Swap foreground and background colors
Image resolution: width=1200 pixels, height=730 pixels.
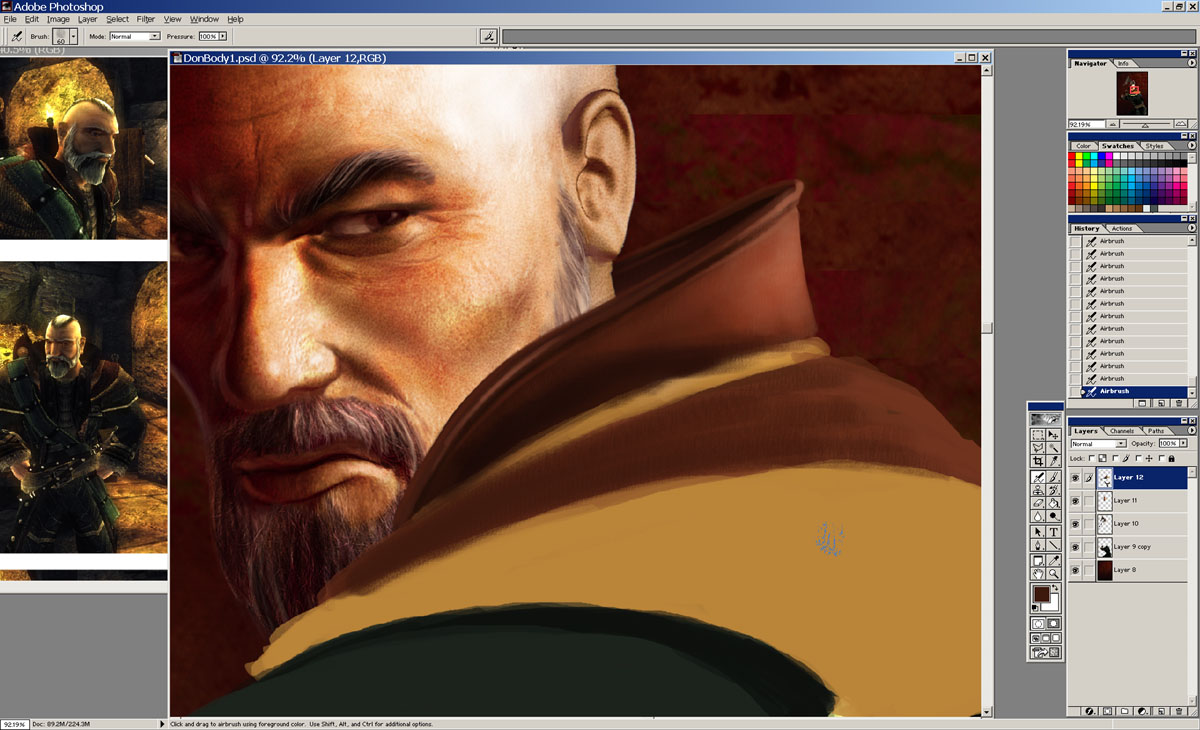click(1056, 588)
